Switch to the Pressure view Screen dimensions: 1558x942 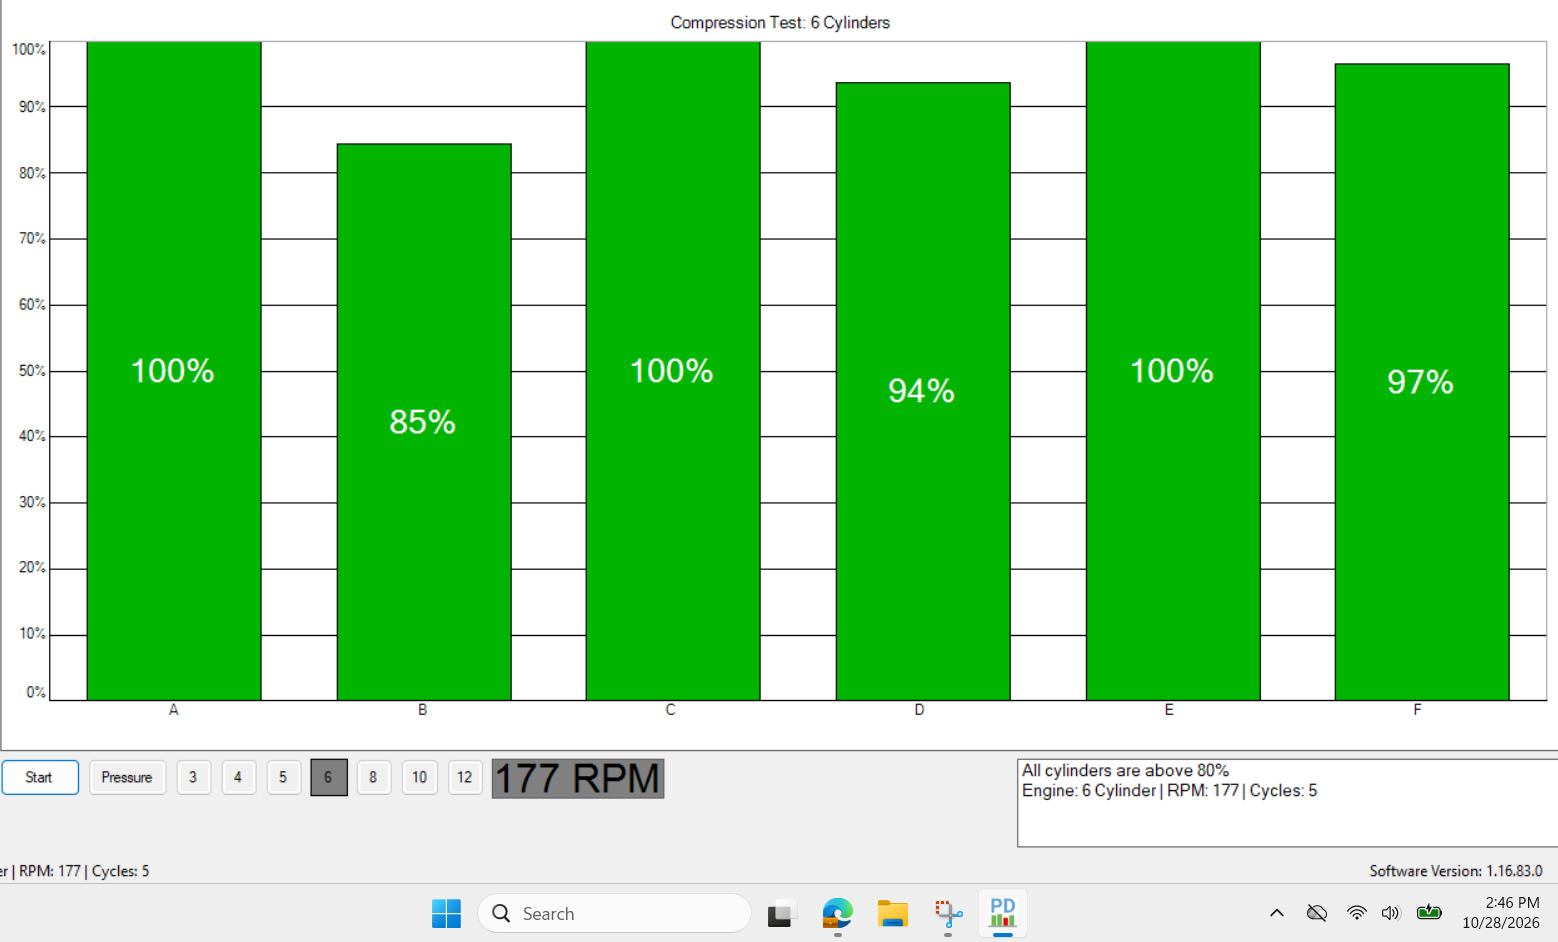click(127, 777)
